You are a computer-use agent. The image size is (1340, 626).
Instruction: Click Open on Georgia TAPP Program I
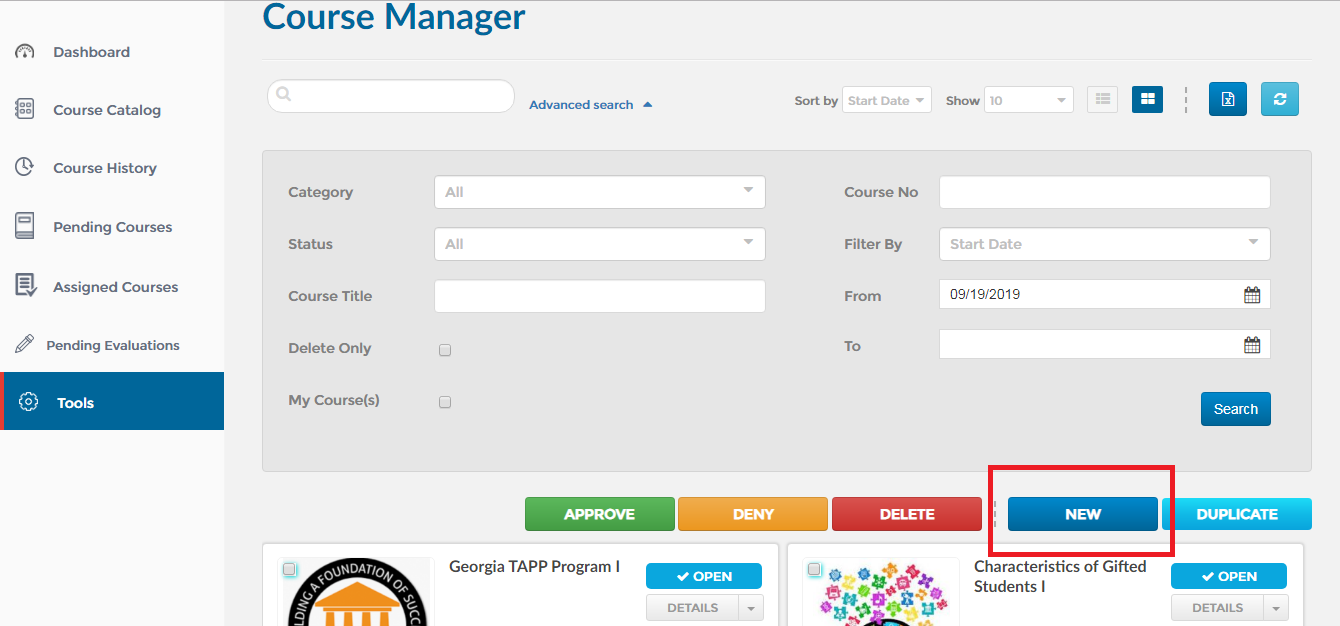click(x=704, y=576)
